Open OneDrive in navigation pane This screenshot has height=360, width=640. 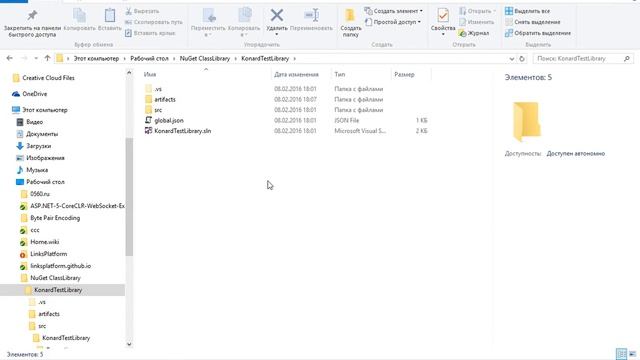pos(35,94)
